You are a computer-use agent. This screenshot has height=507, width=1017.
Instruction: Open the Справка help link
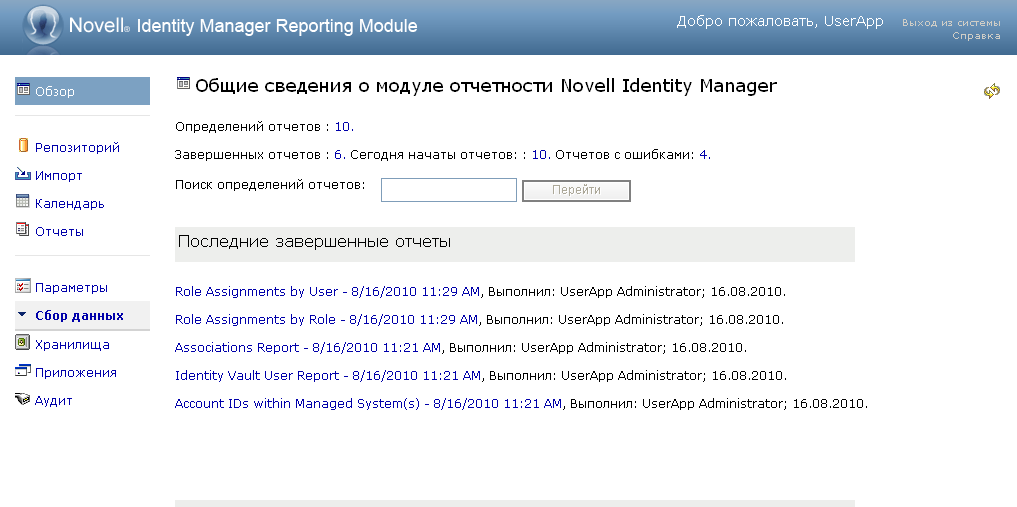pyautogui.click(x=976, y=36)
